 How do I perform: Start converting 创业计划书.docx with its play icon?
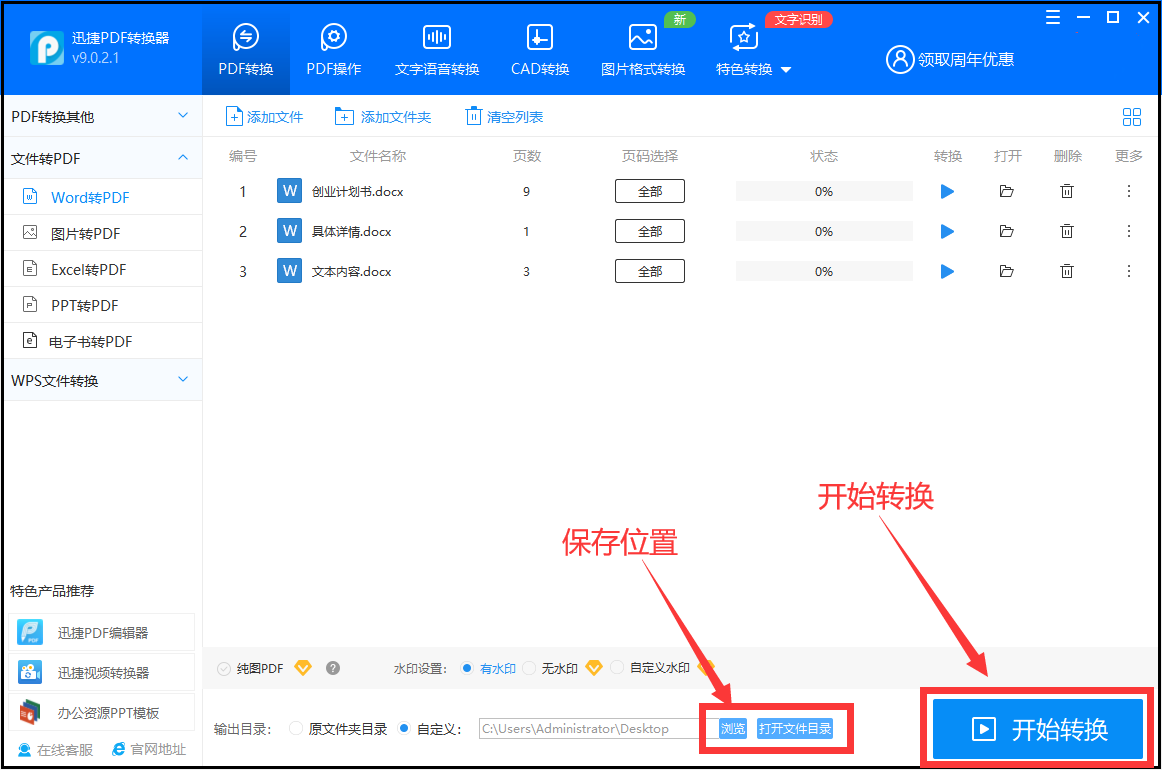tap(946, 190)
